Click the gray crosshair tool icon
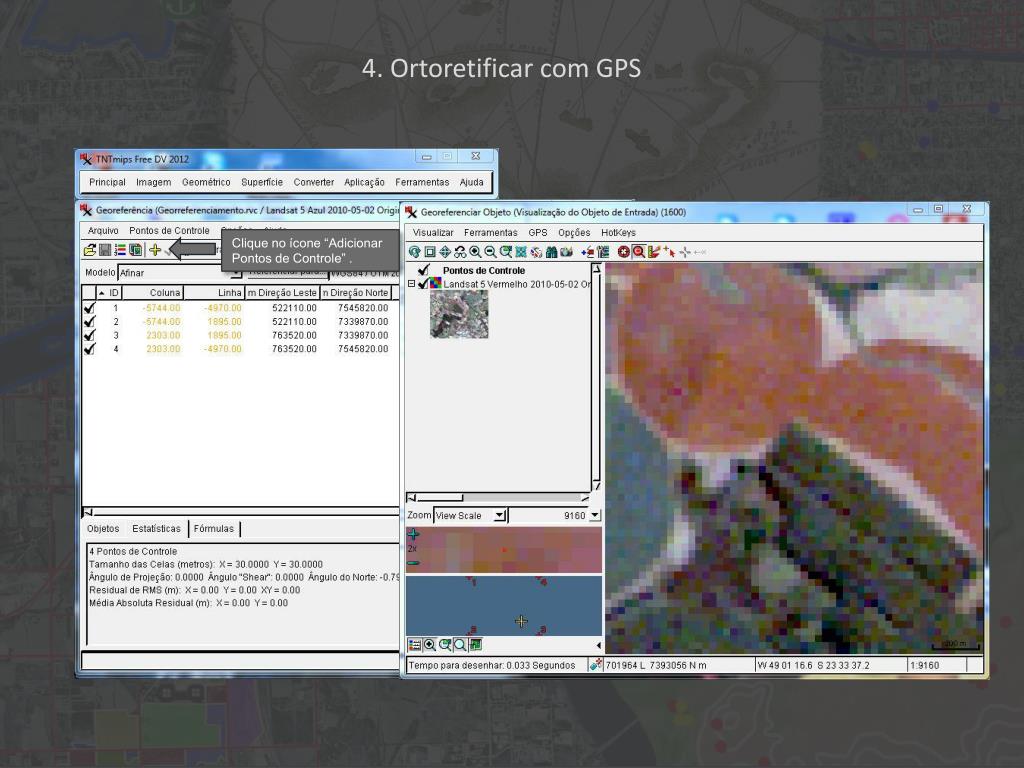The height and width of the screenshot is (768, 1024). click(684, 252)
